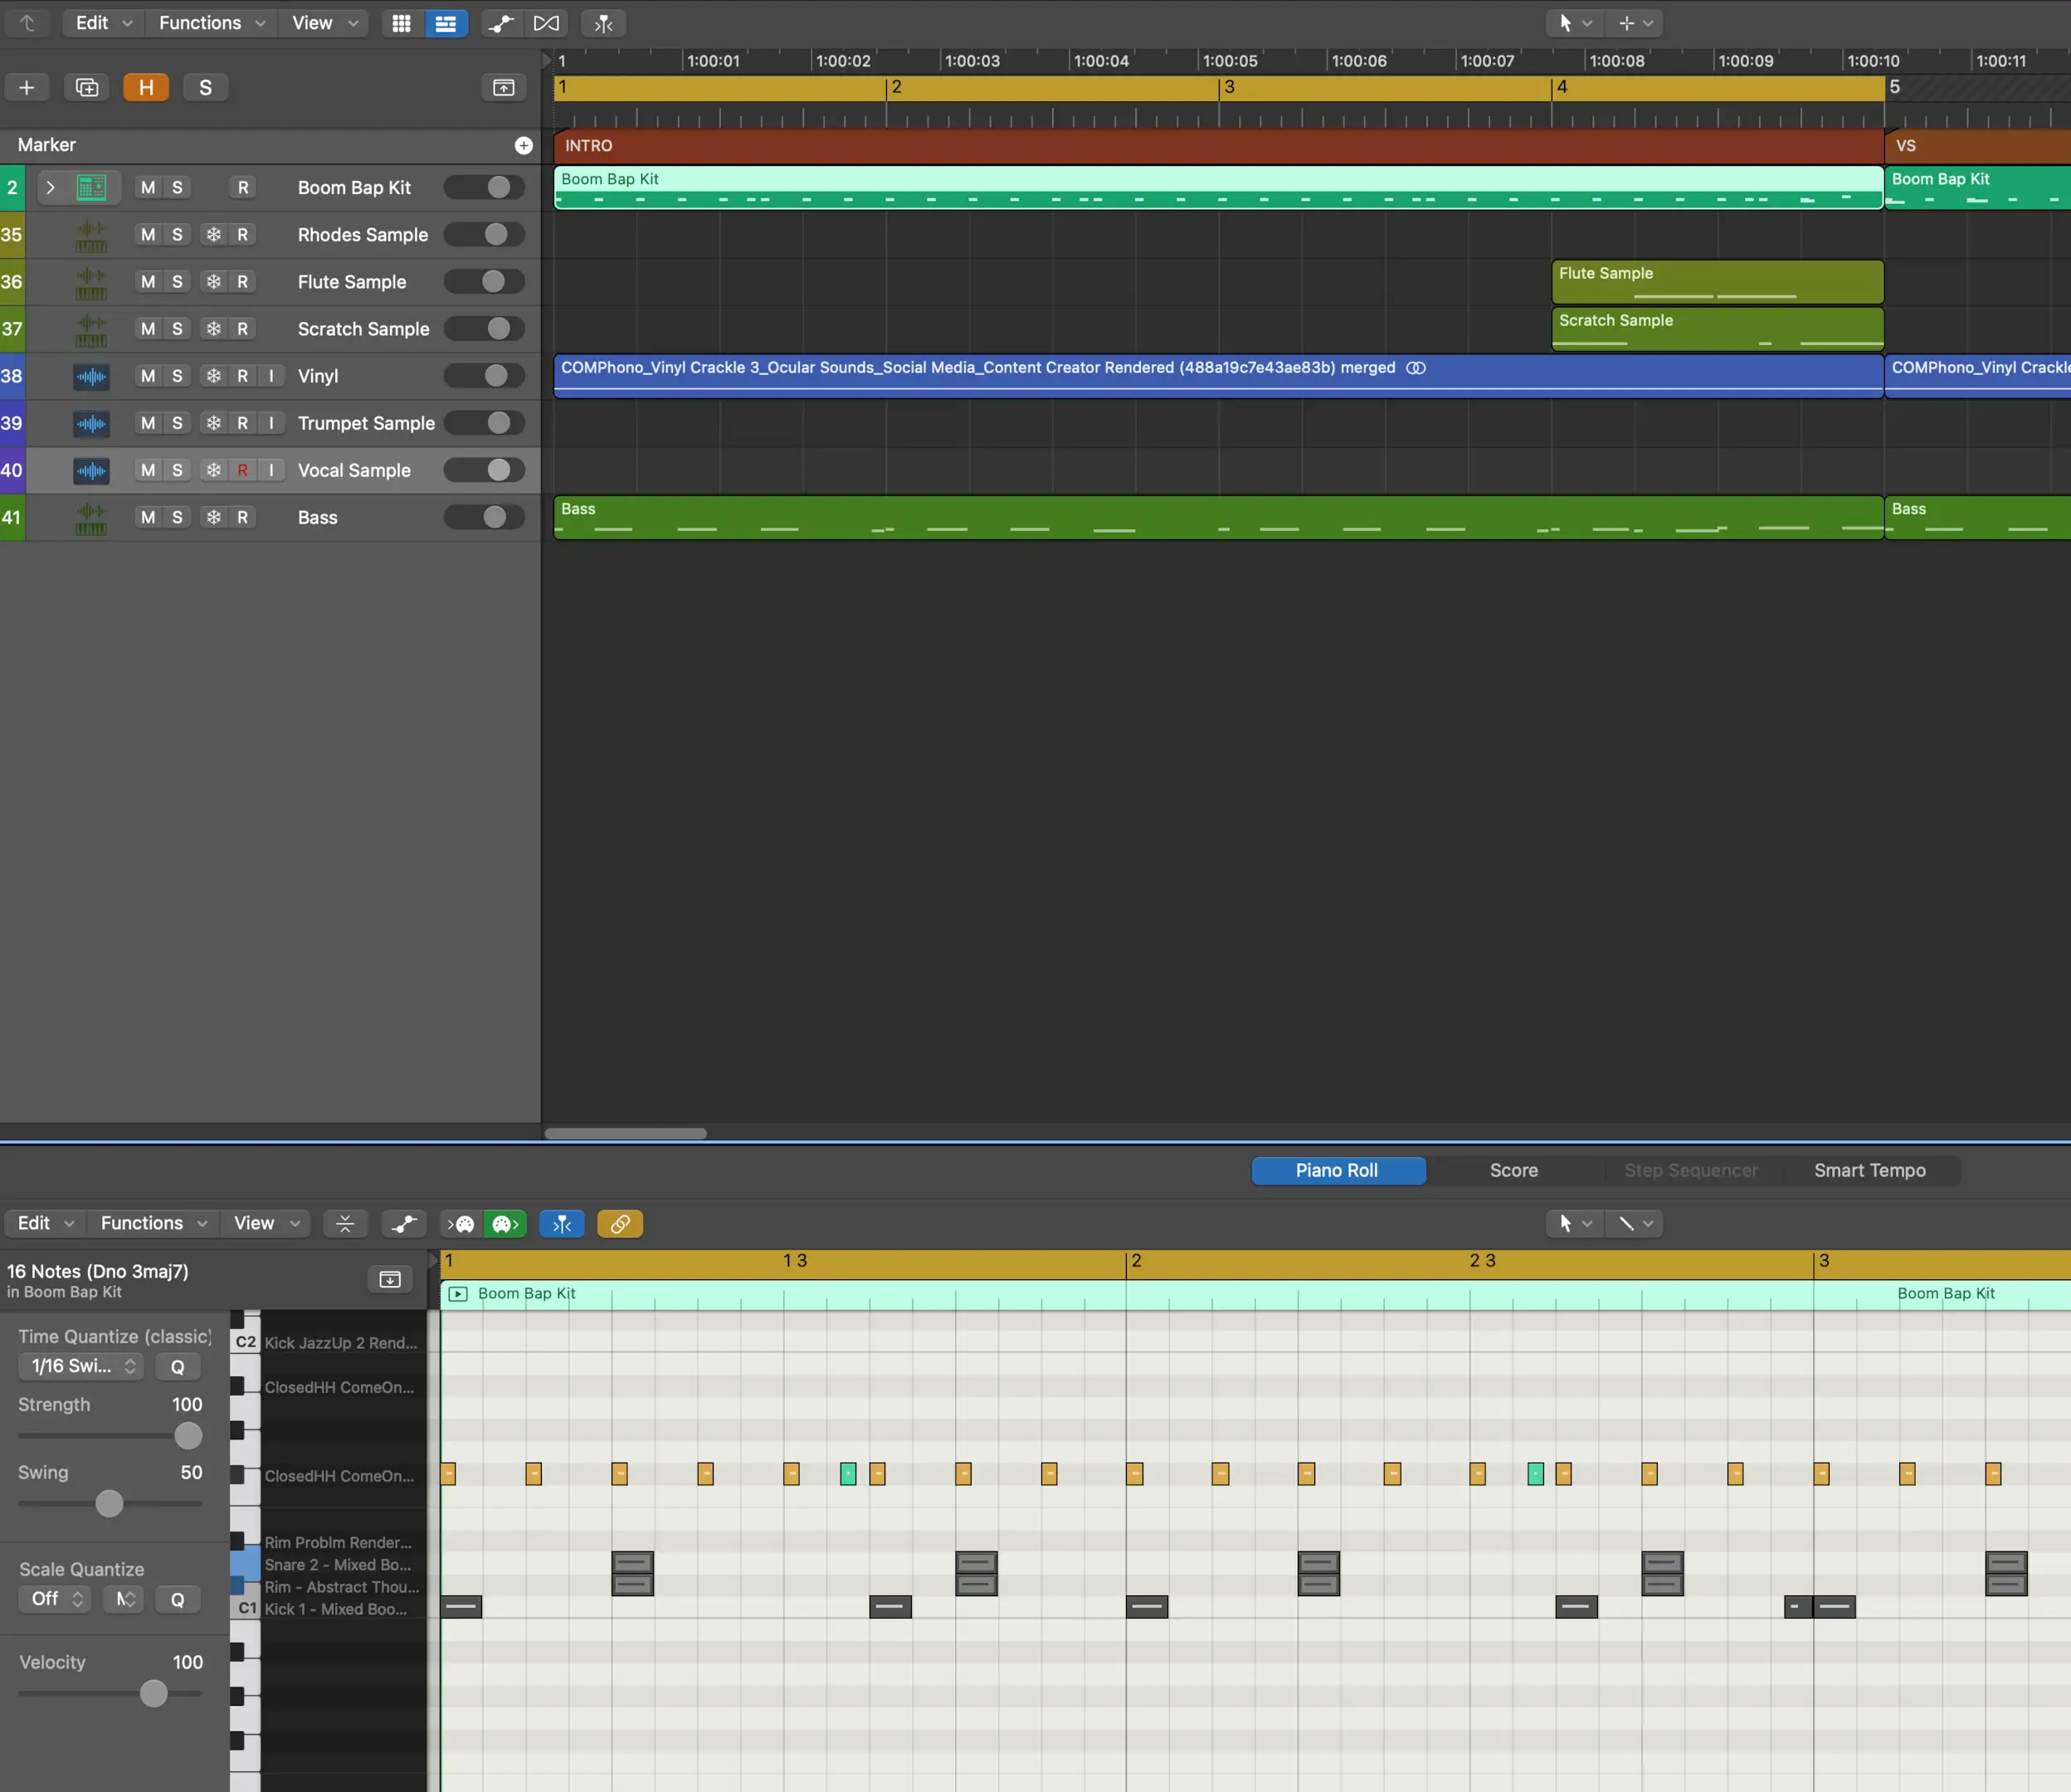Toggle Show Automation in Tracks toolbar

click(500, 23)
